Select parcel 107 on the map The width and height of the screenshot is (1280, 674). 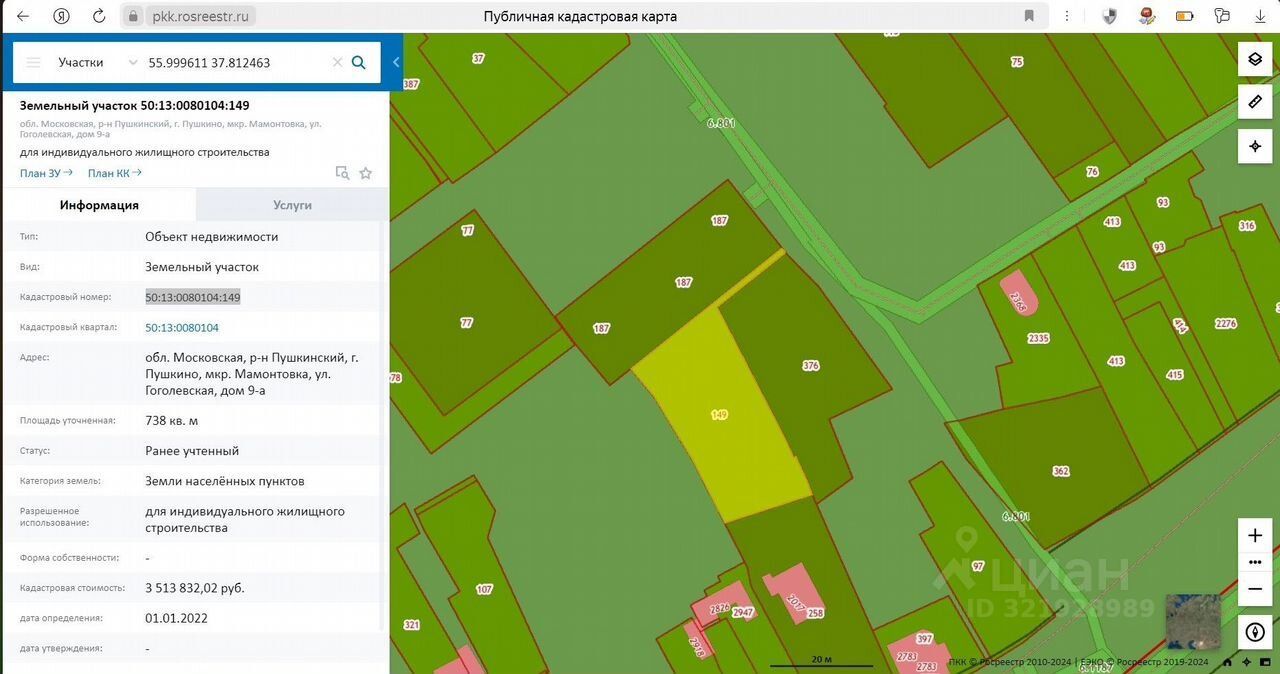point(484,589)
